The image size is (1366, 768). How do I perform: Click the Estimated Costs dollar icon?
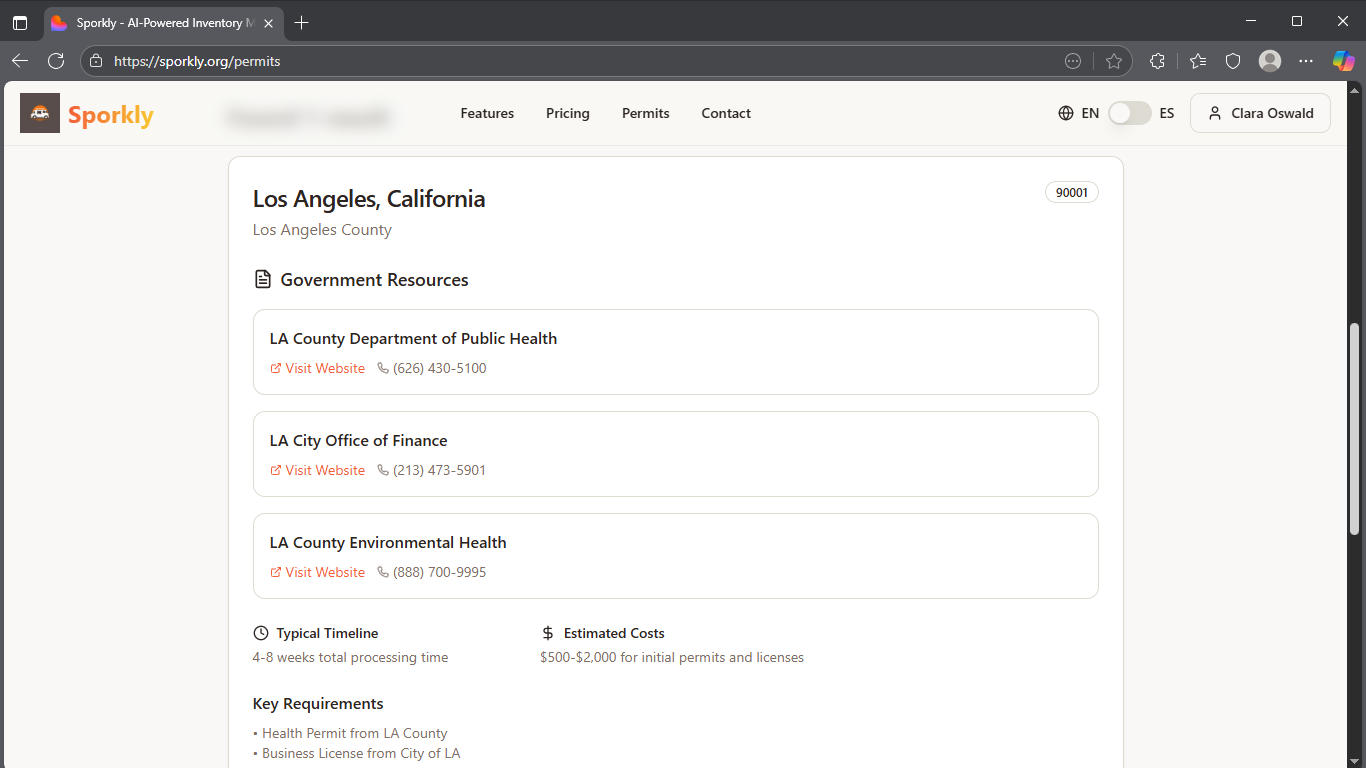click(548, 633)
